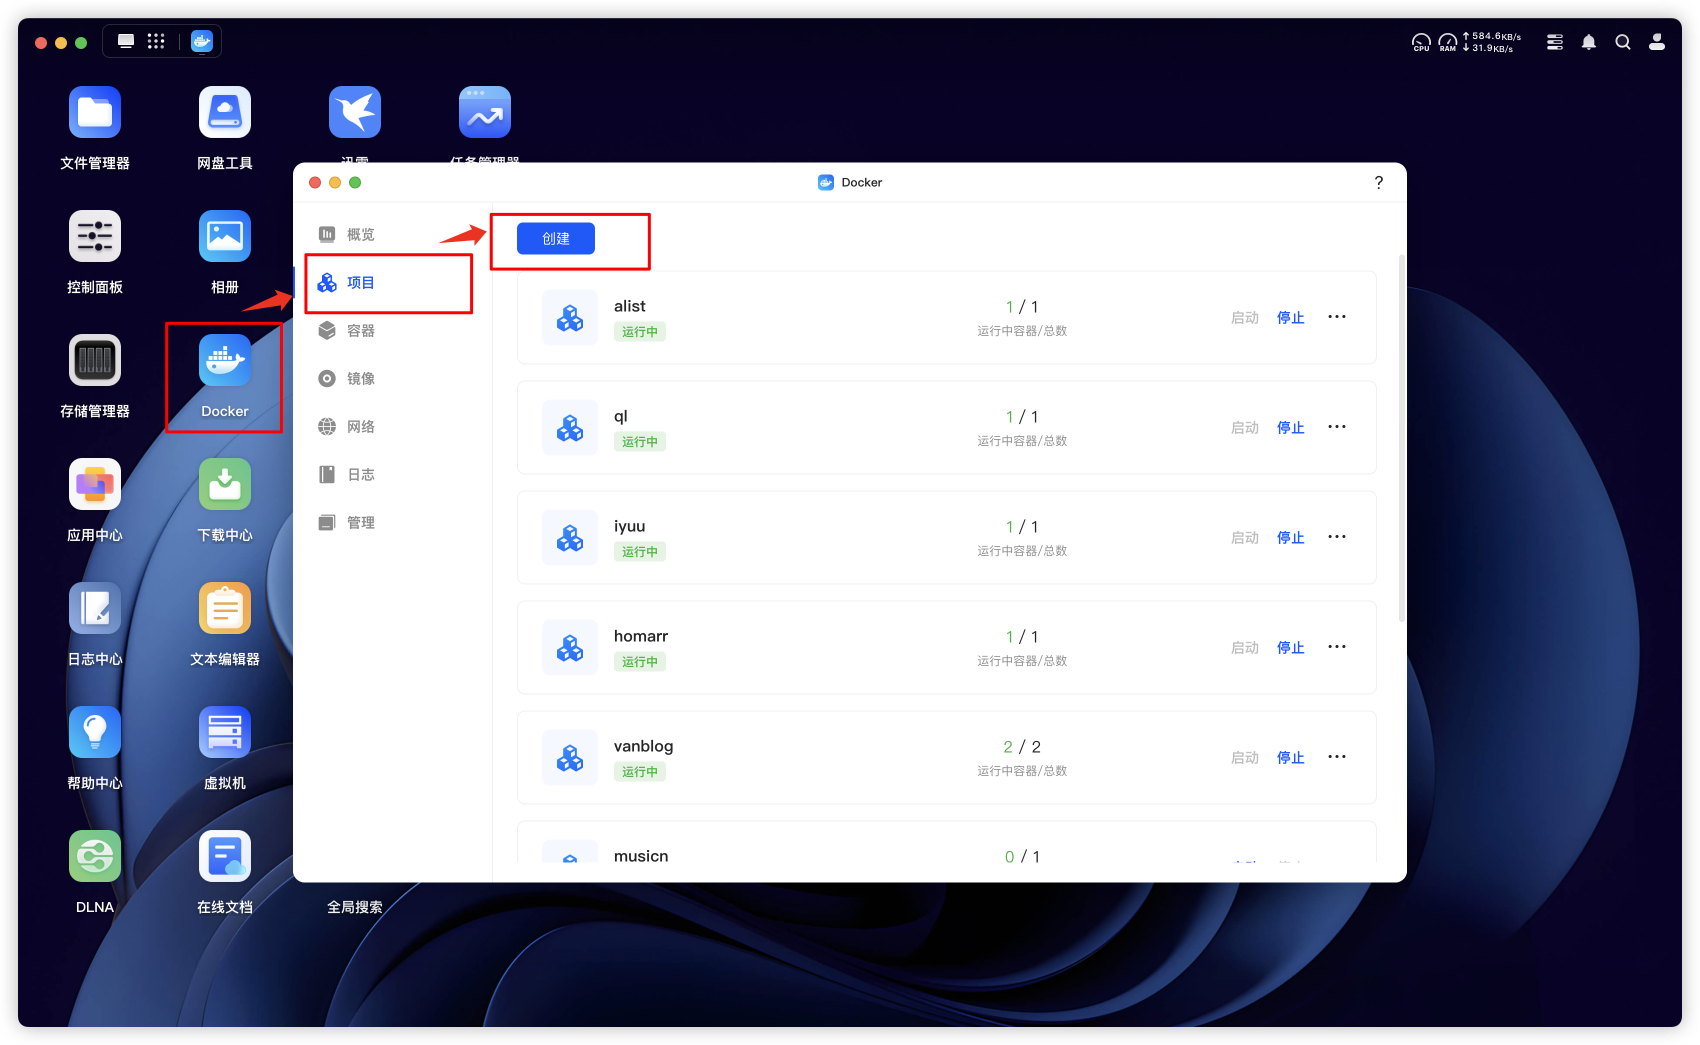1700x1045 pixels.
Task: Open the musicn project name
Action: pyautogui.click(x=641, y=856)
